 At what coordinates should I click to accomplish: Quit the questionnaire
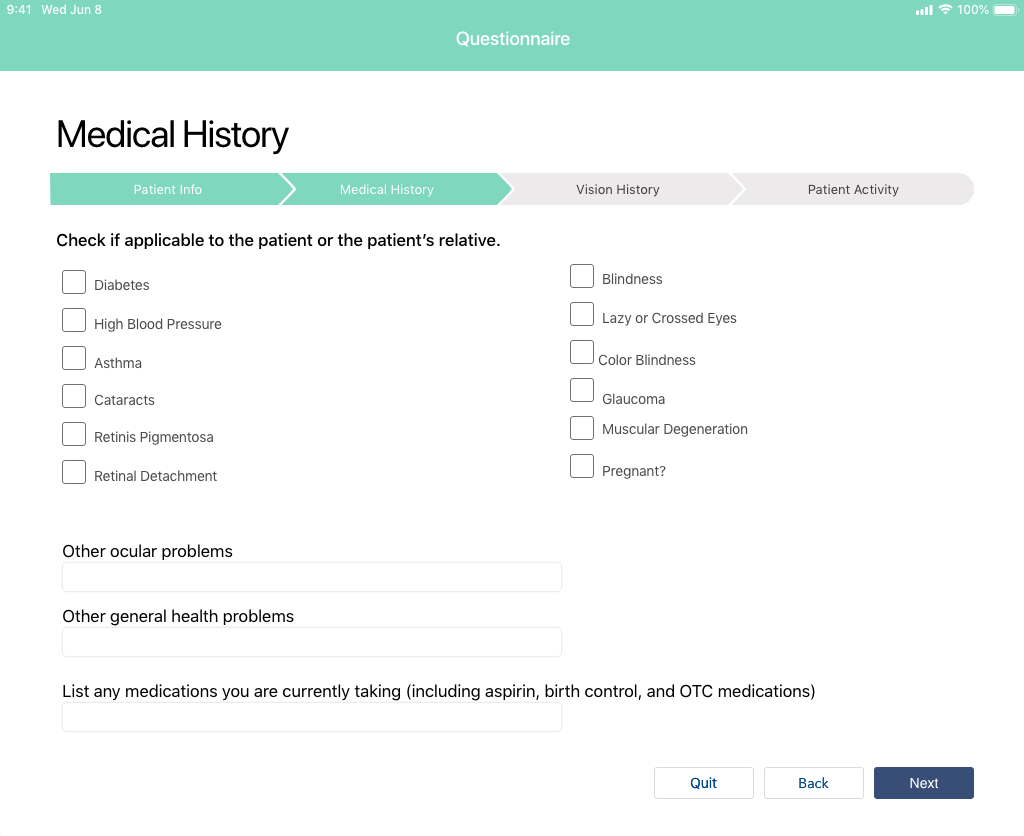click(x=703, y=783)
